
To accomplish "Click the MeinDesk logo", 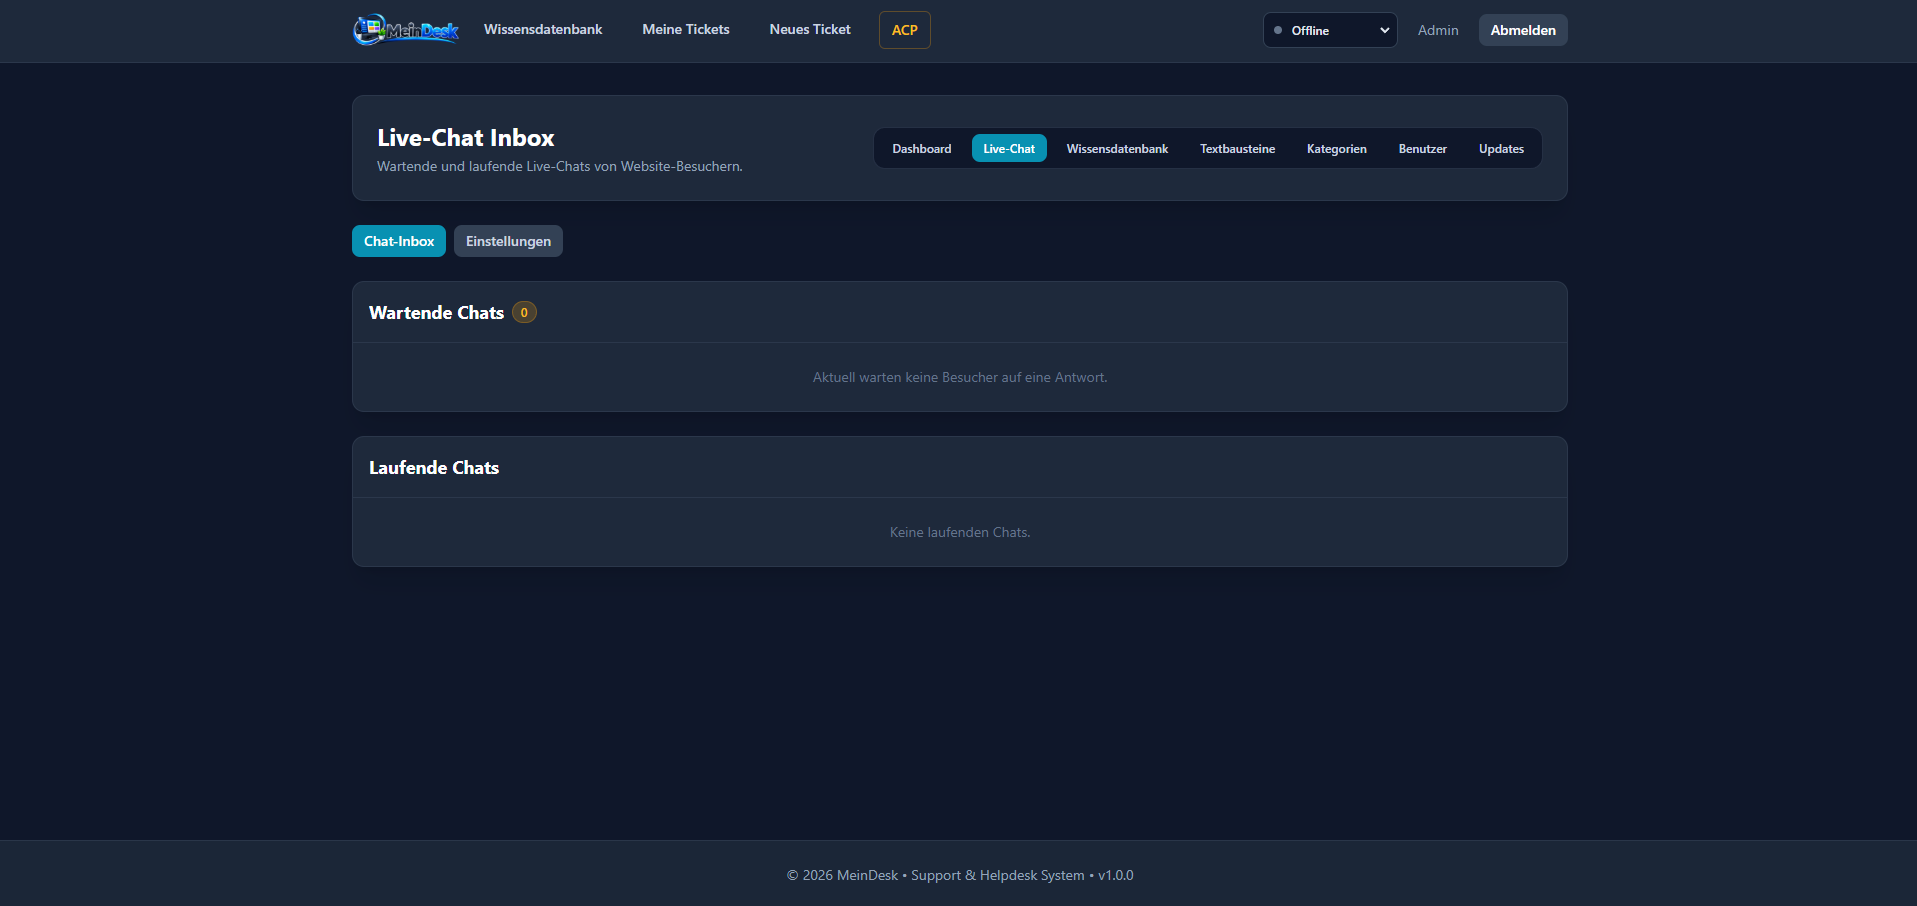I will click(x=406, y=30).
